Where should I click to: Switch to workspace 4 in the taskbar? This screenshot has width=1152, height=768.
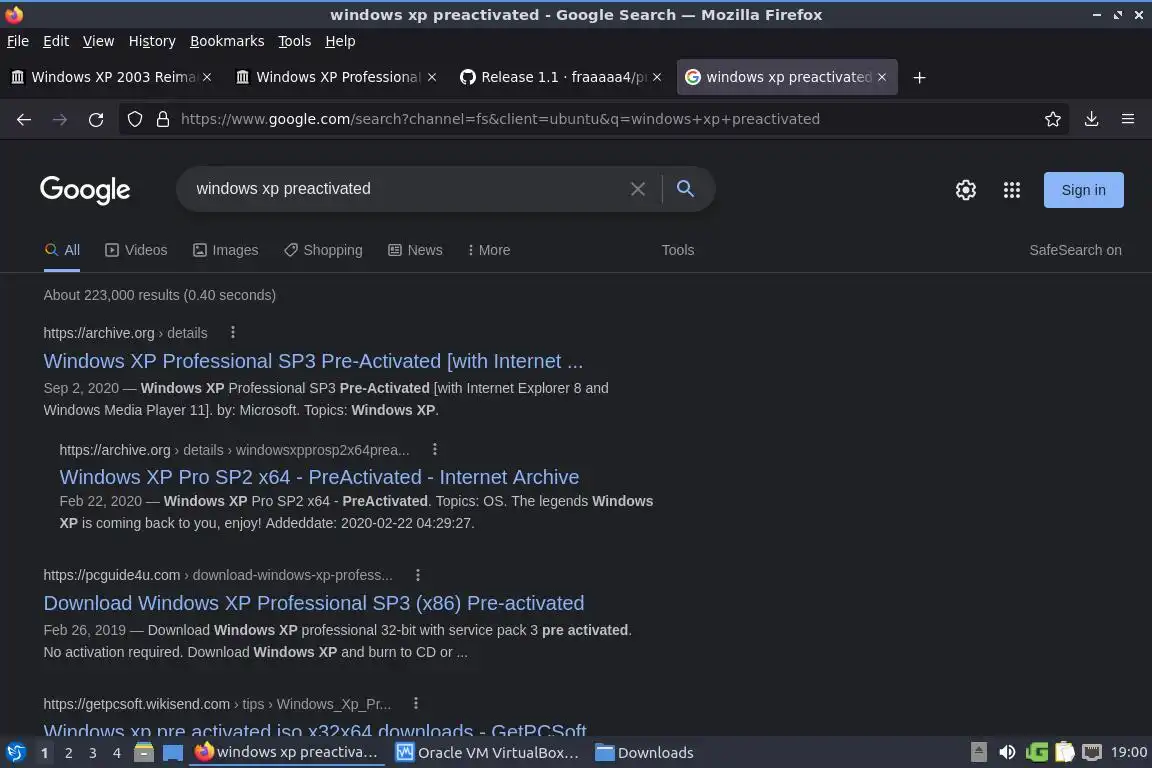pos(116,753)
